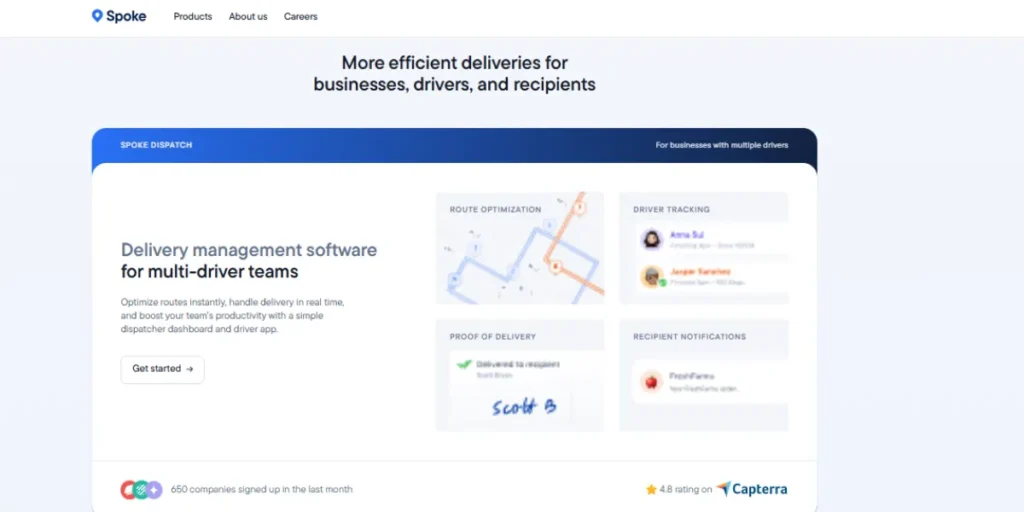Image resolution: width=1024 pixels, height=512 pixels.
Task: Open the Route Optimization map card
Action: point(520,248)
